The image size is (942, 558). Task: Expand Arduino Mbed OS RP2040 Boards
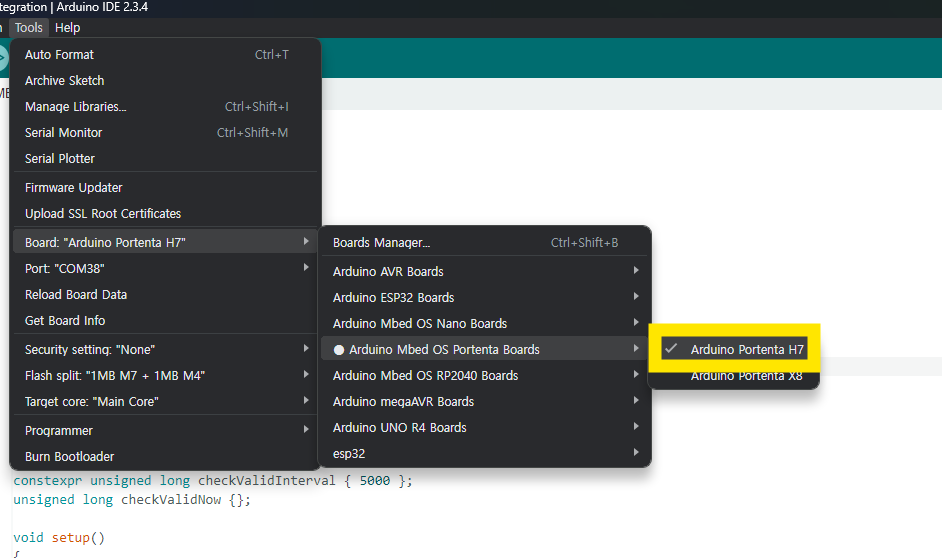click(x=484, y=375)
